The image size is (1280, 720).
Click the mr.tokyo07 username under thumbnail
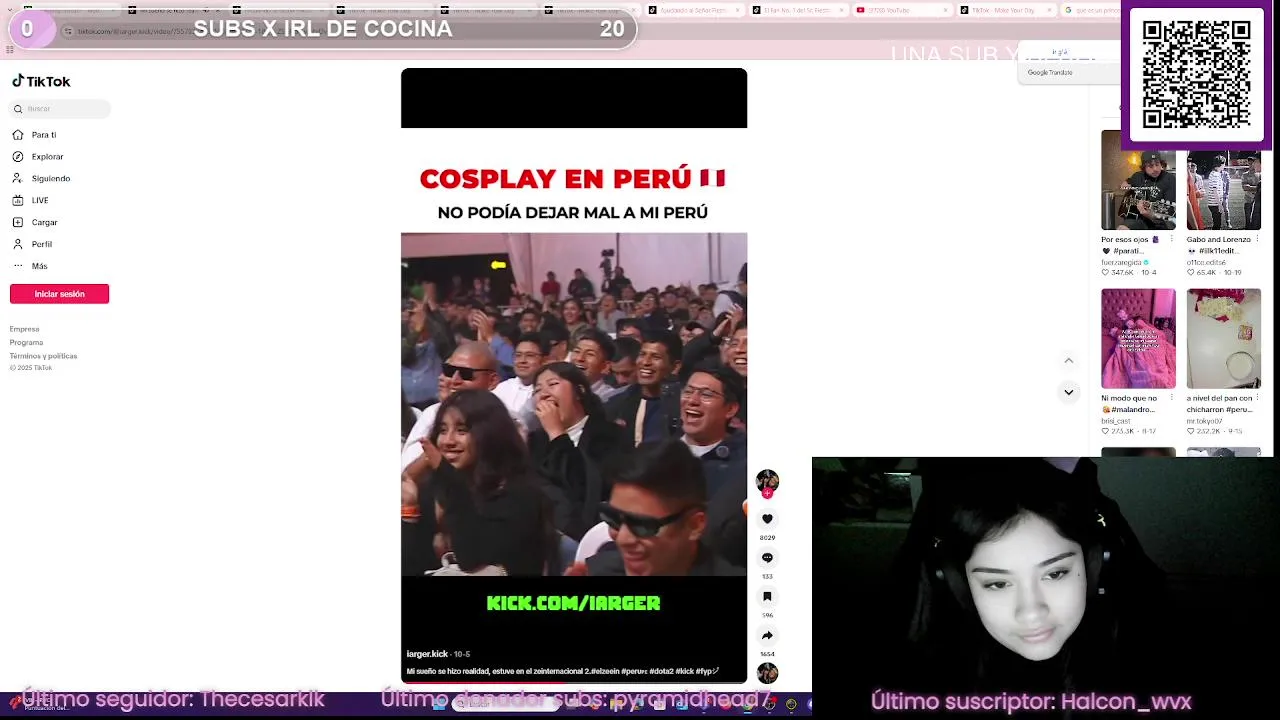pyautogui.click(x=1204, y=421)
